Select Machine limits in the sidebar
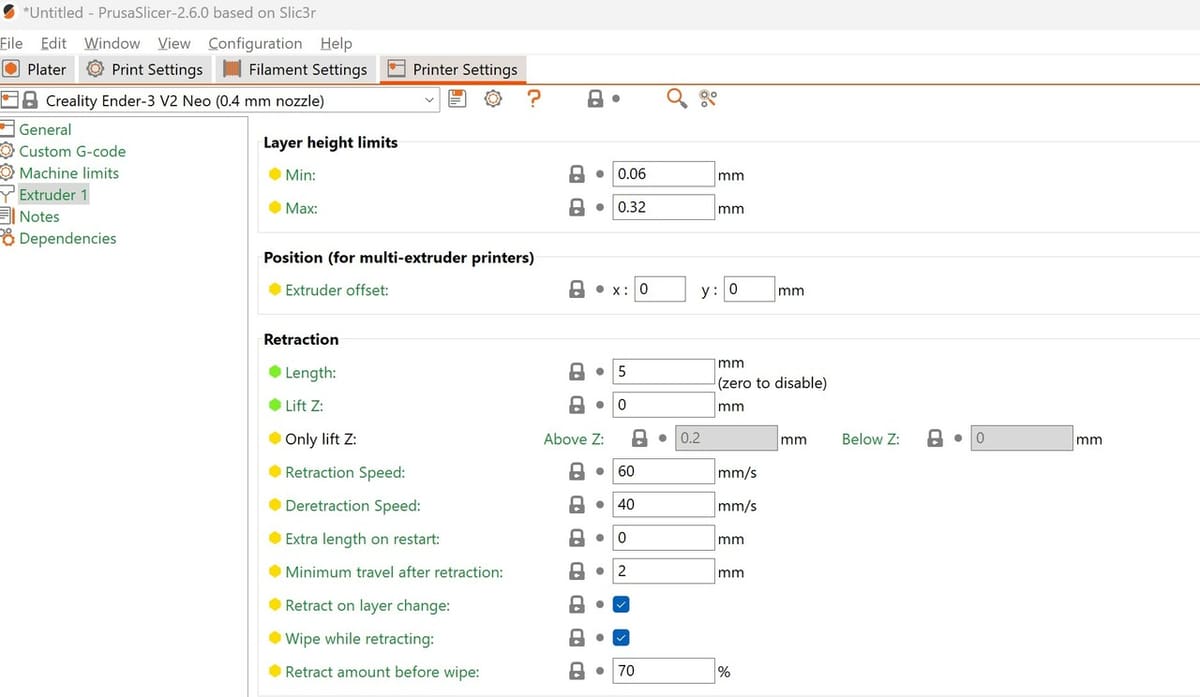This screenshot has height=697, width=1200. point(69,173)
